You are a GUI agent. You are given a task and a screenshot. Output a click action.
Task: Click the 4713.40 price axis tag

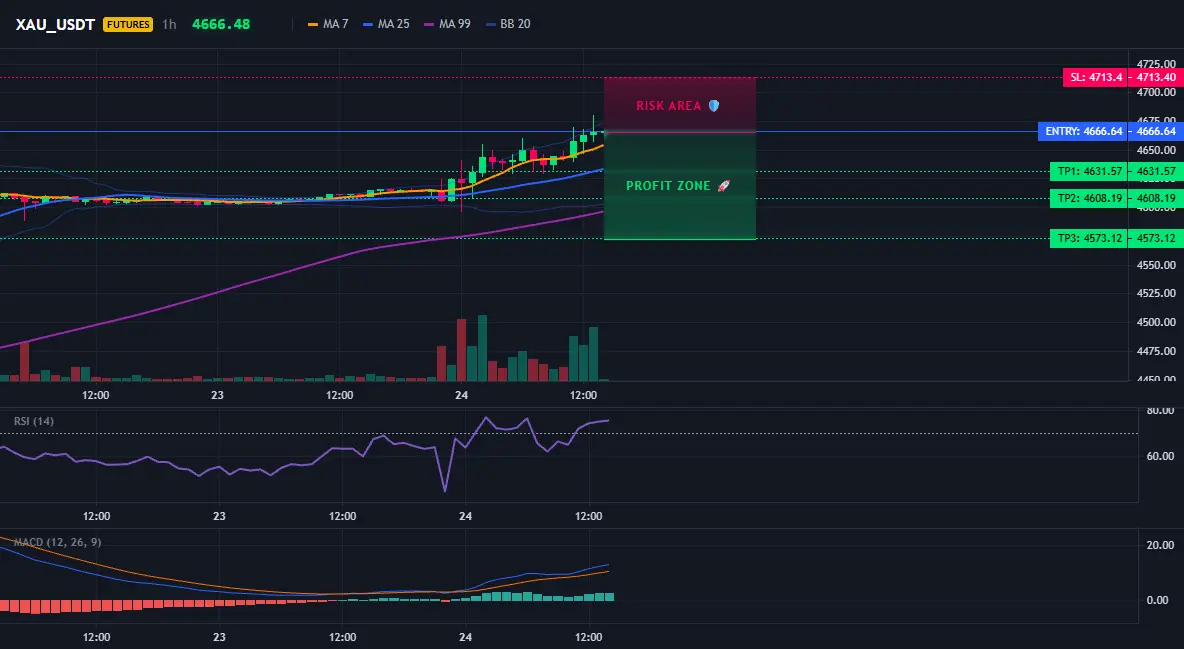click(1156, 77)
